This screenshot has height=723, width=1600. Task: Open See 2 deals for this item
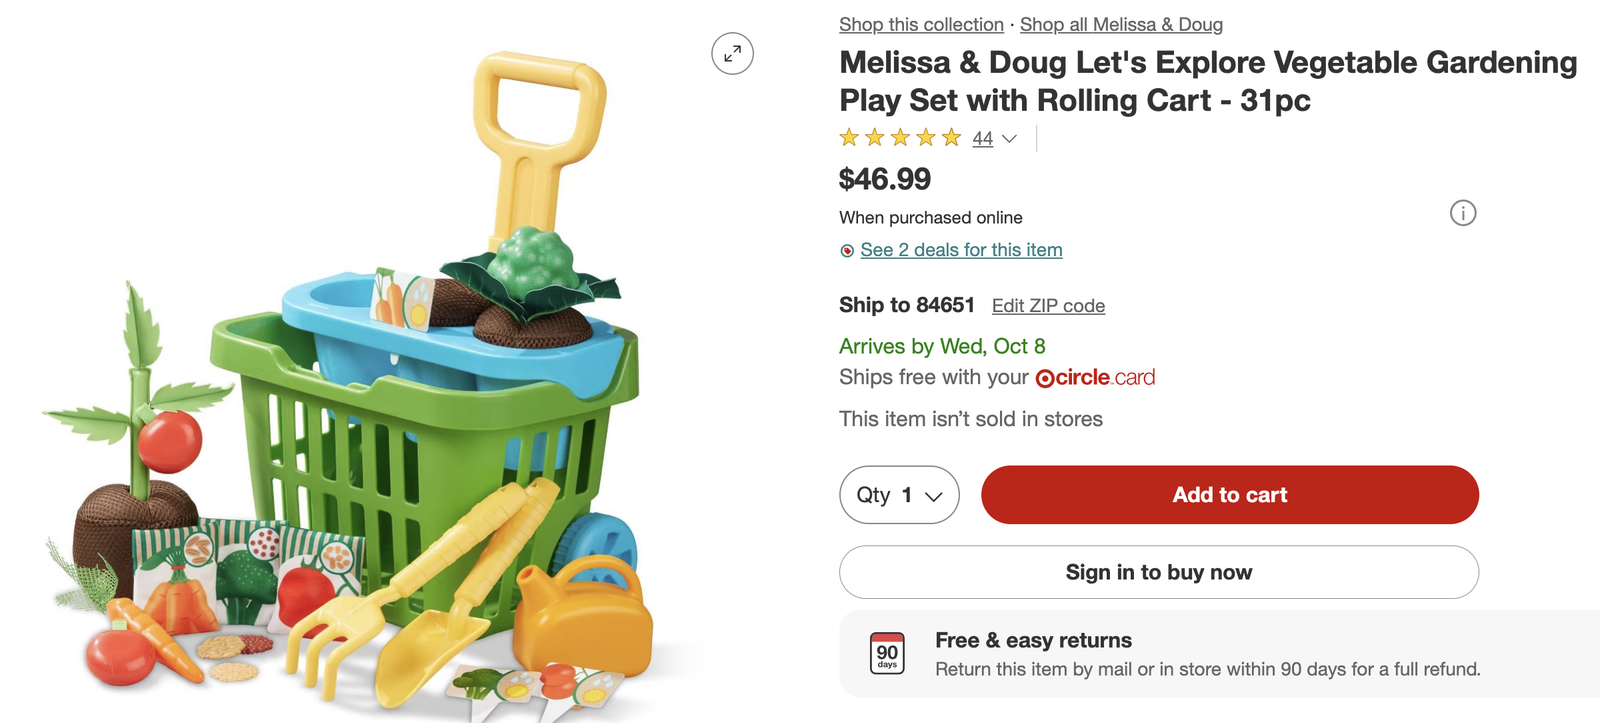pos(961,250)
